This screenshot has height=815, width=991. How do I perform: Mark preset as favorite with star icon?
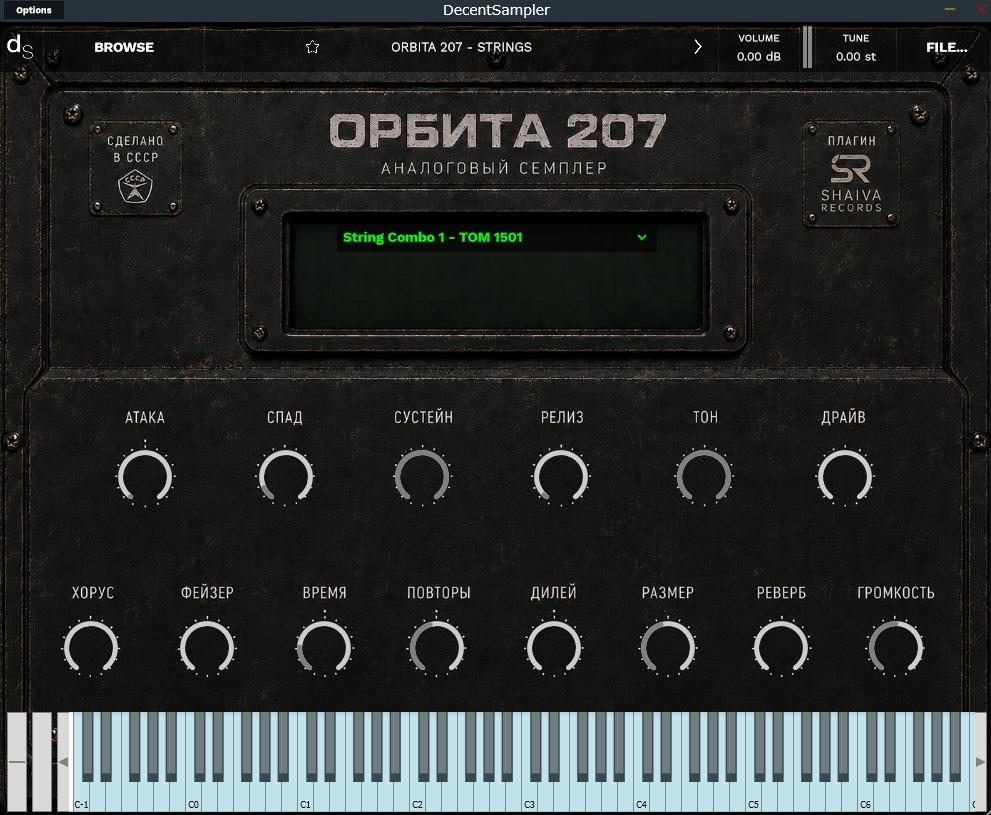coord(312,47)
